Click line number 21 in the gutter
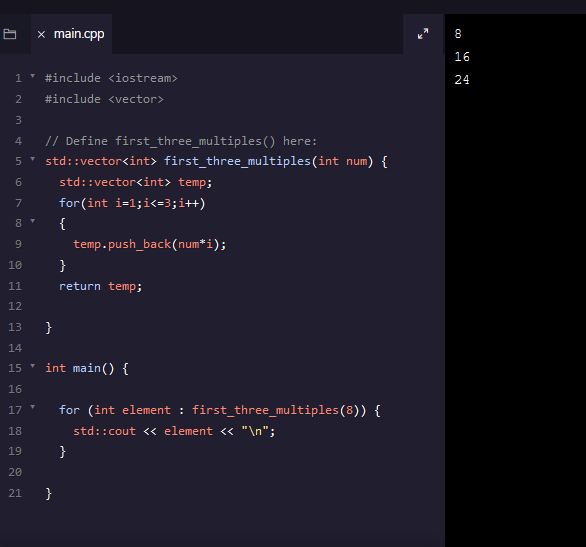Image resolution: width=586 pixels, height=547 pixels. (15, 493)
